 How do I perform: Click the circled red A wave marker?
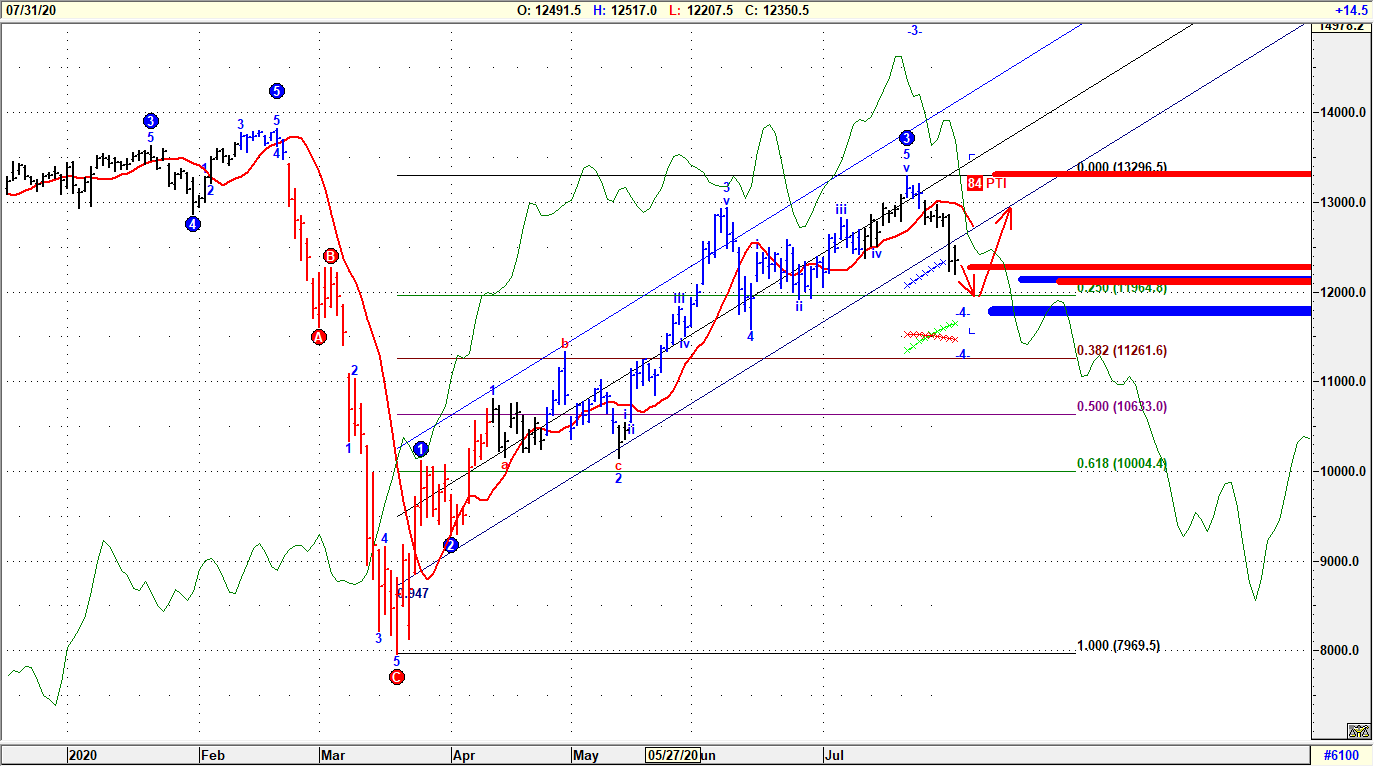318,337
